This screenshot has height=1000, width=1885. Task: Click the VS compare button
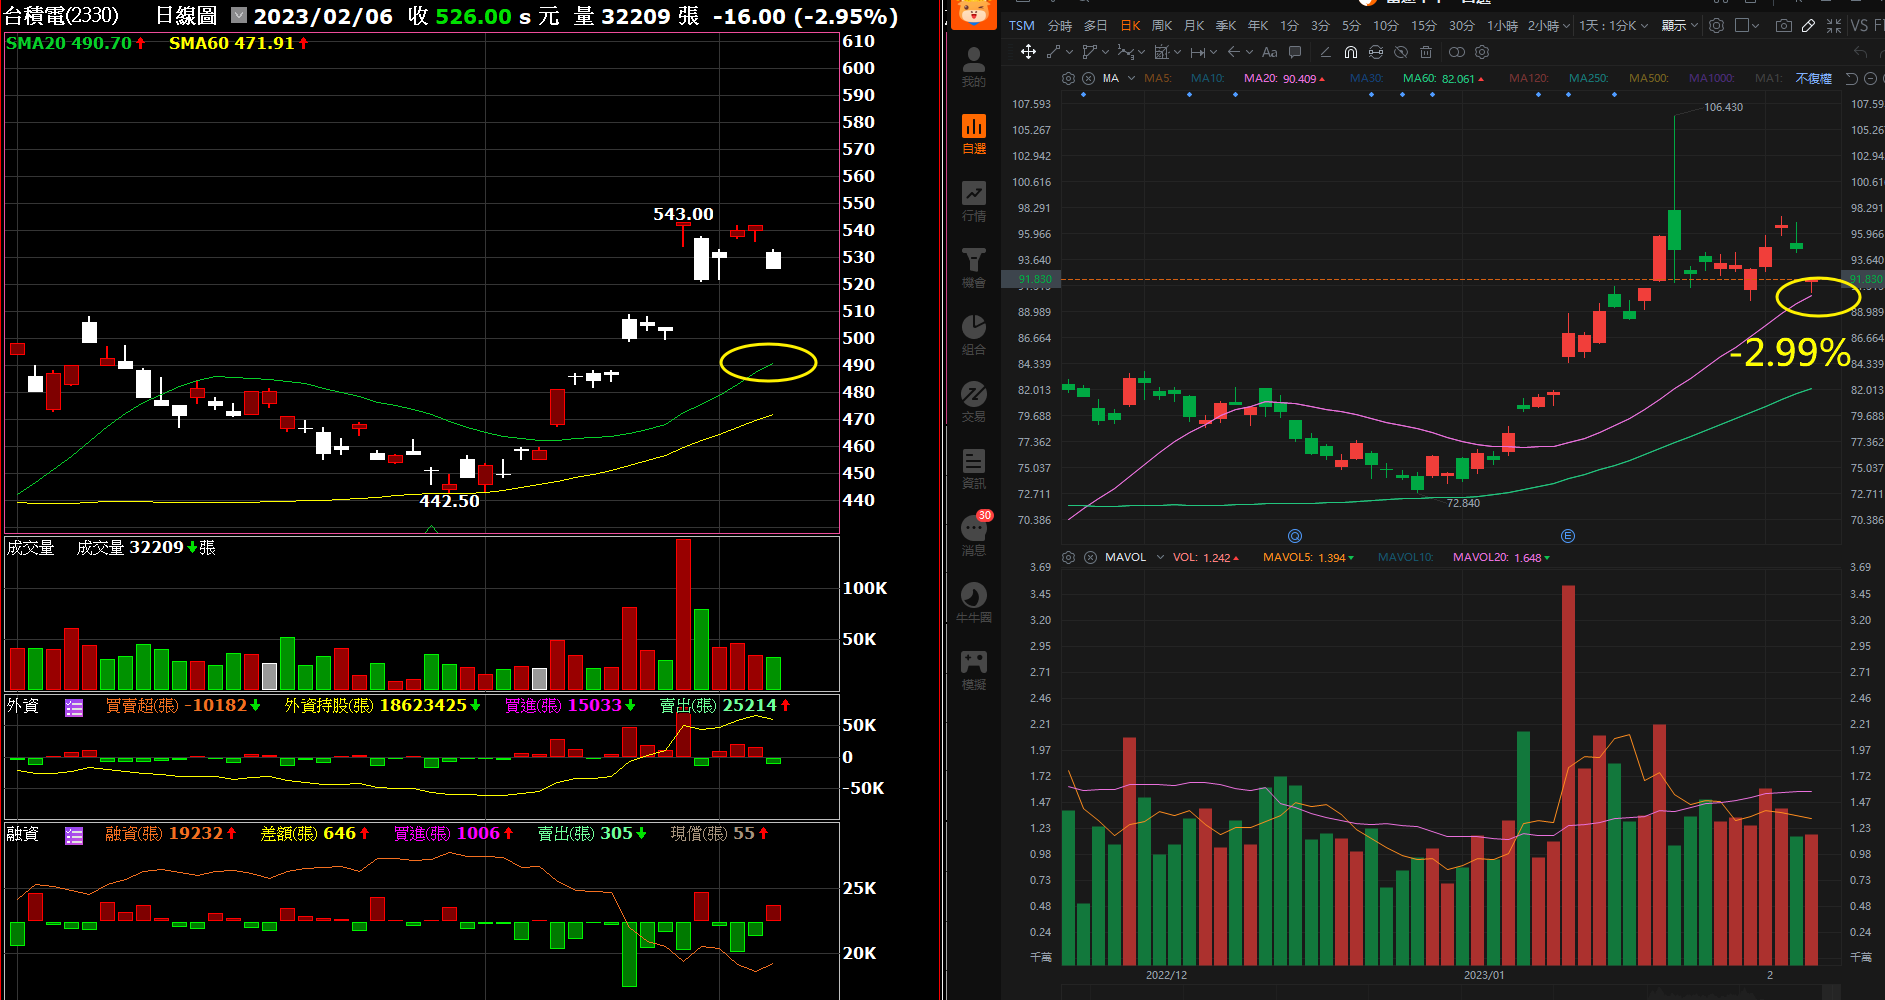pyautogui.click(x=1859, y=25)
